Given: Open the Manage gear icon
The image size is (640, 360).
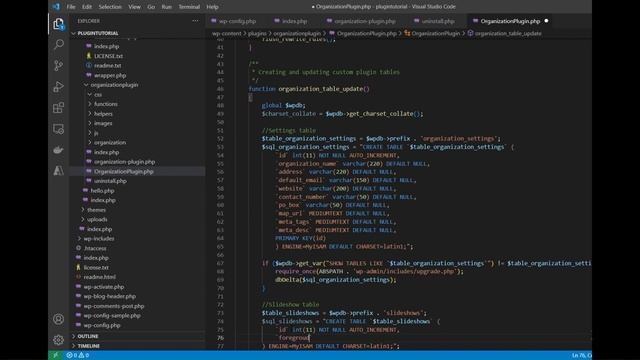Looking at the screenshot, I should (x=58, y=340).
